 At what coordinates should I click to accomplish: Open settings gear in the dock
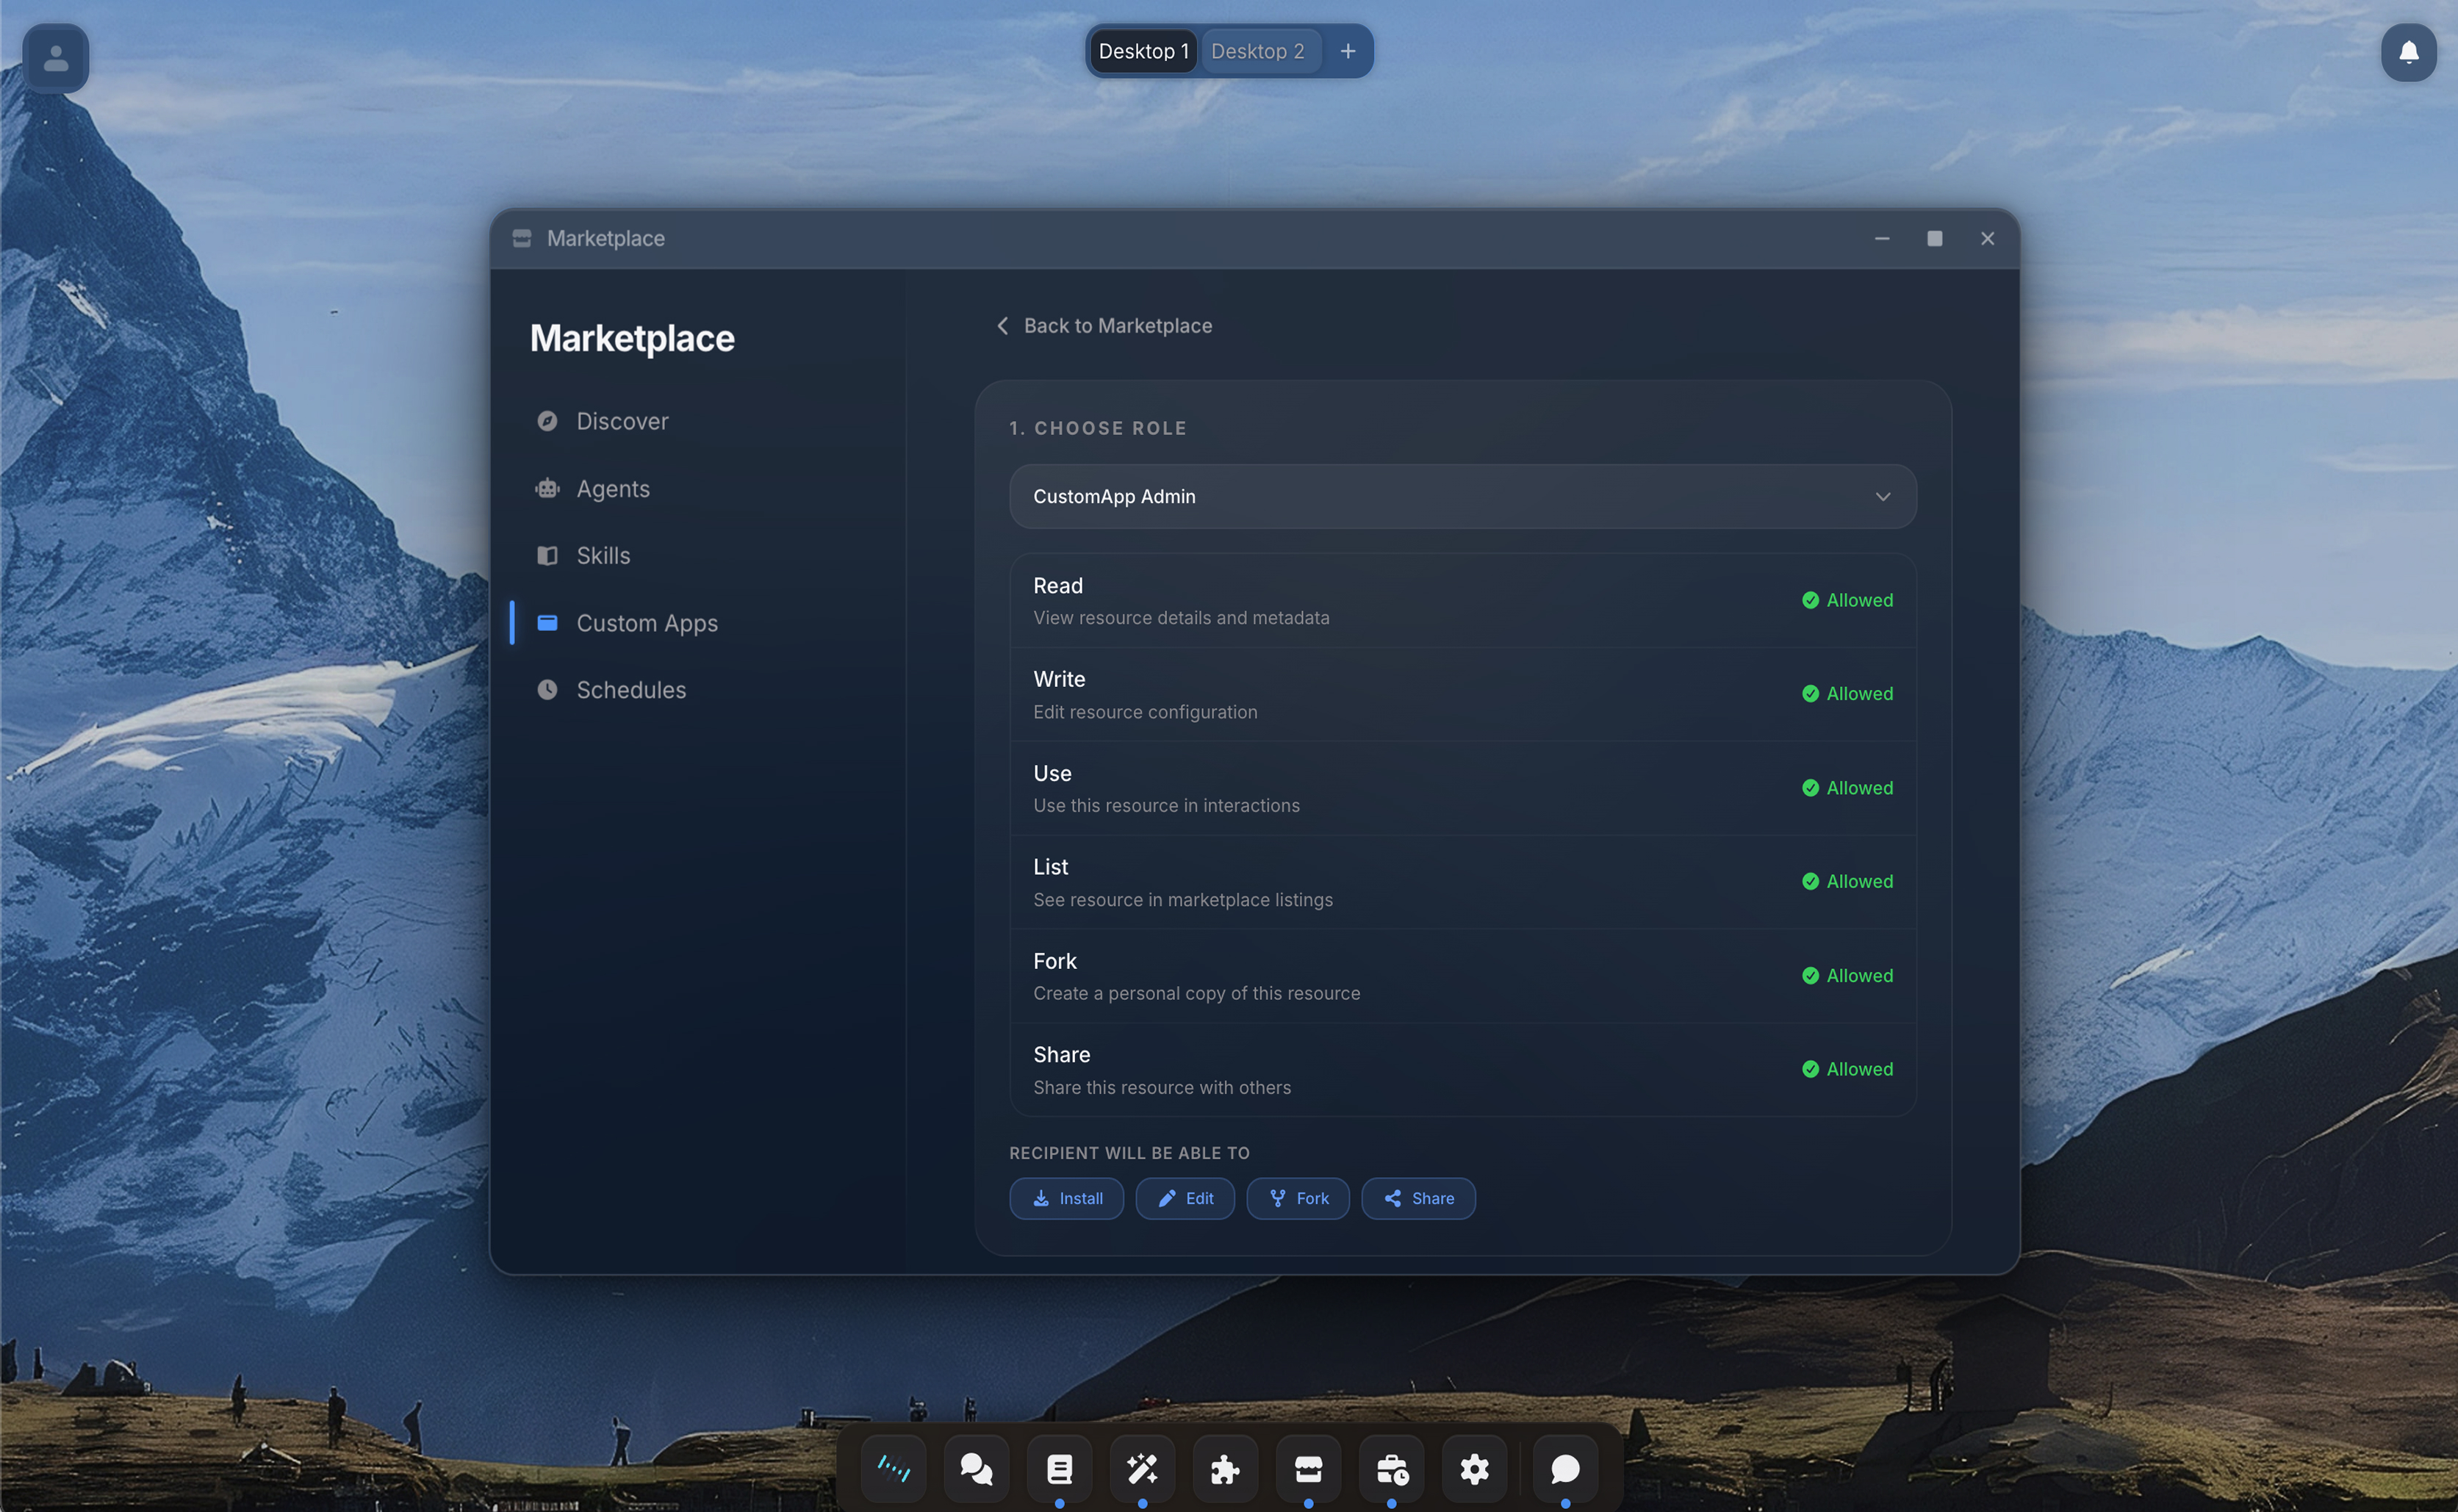pos(1474,1468)
